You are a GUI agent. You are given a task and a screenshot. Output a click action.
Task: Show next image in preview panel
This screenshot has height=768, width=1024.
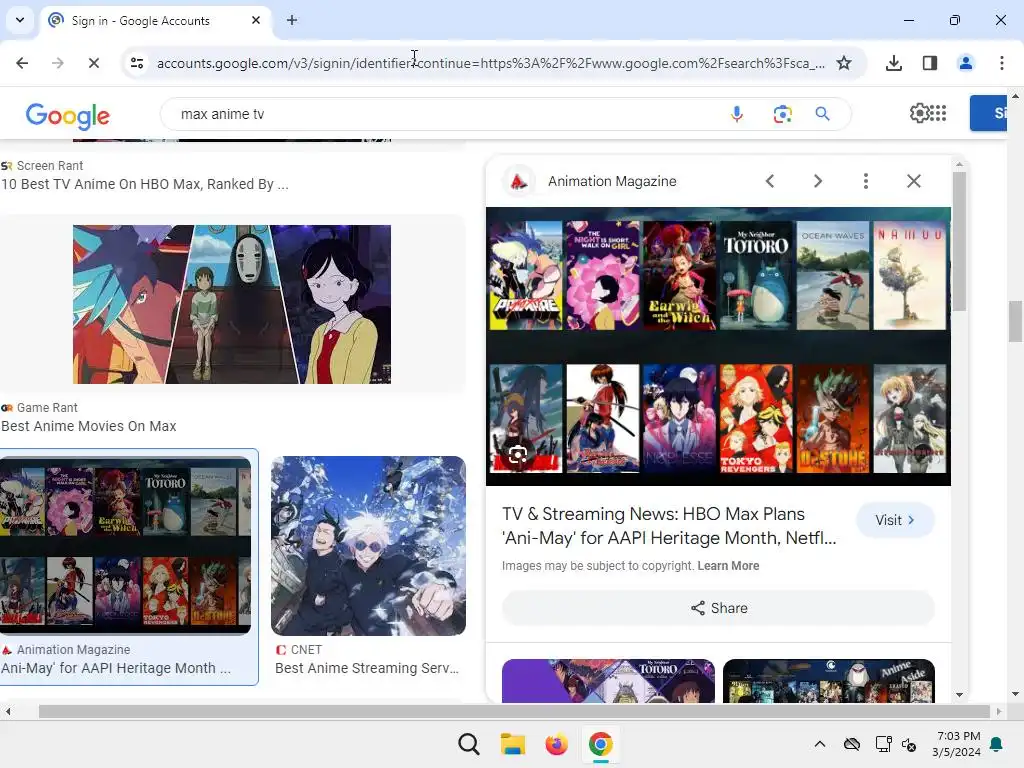pyautogui.click(x=818, y=181)
